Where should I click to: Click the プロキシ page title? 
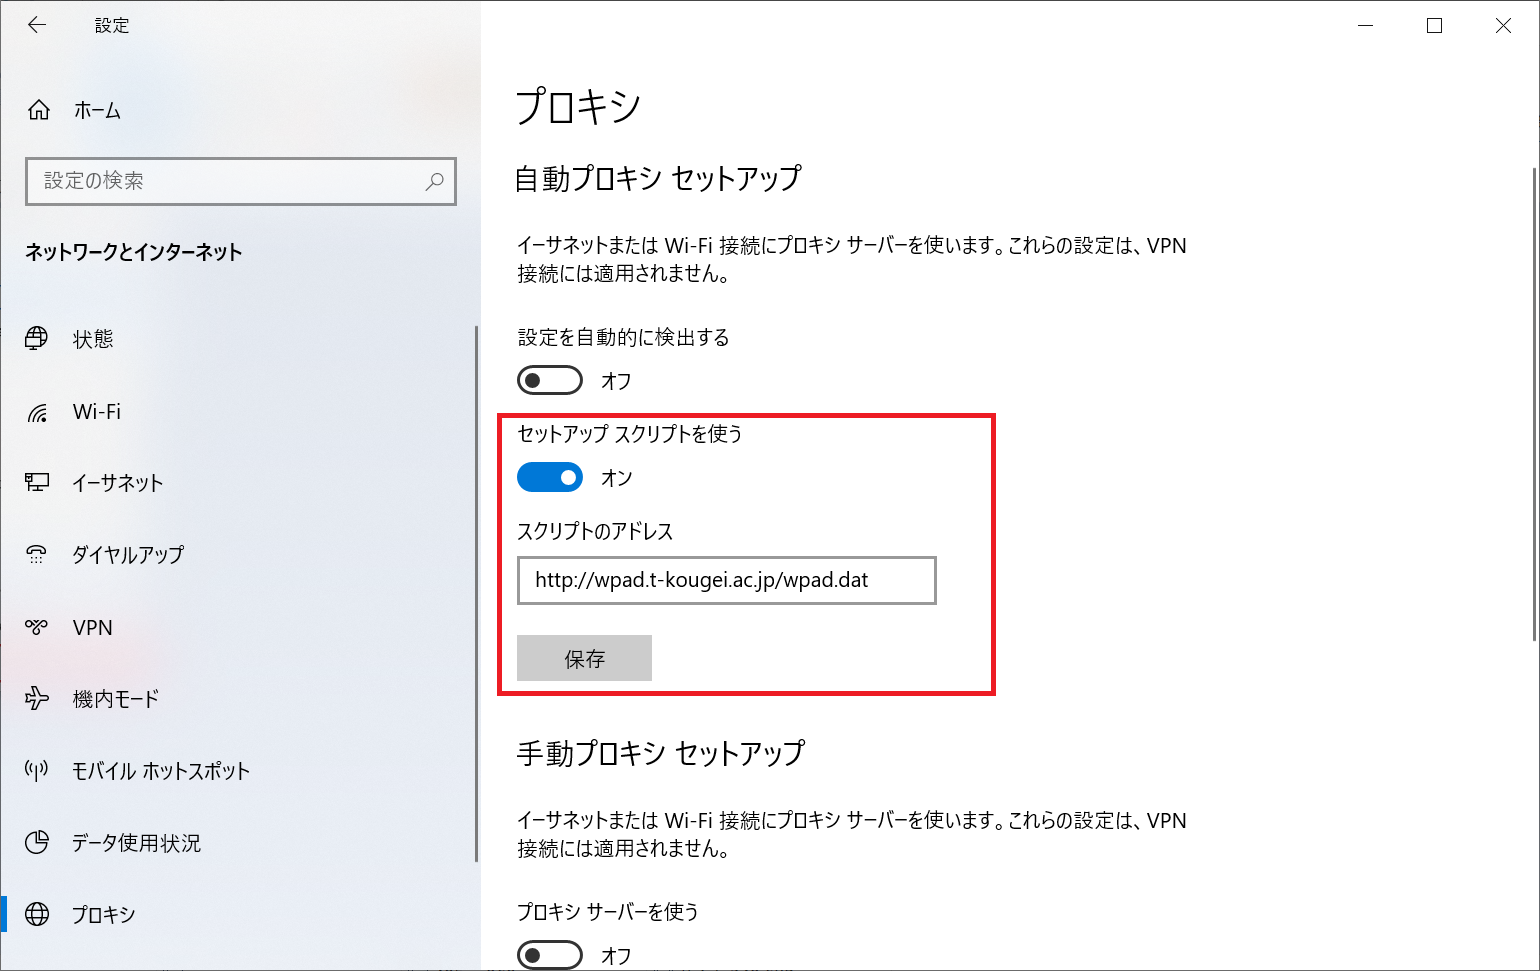[x=578, y=106]
